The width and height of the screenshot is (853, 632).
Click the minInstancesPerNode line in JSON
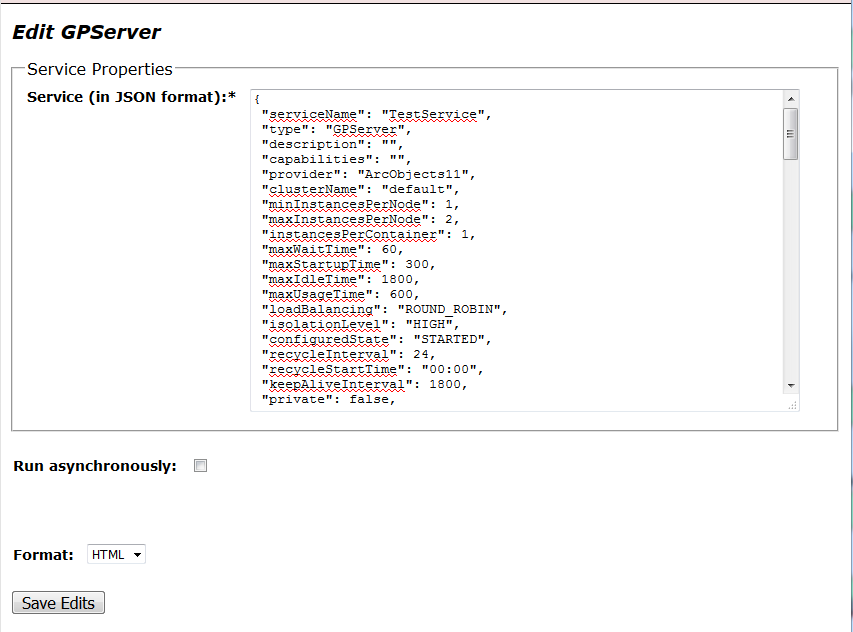[x=361, y=205]
